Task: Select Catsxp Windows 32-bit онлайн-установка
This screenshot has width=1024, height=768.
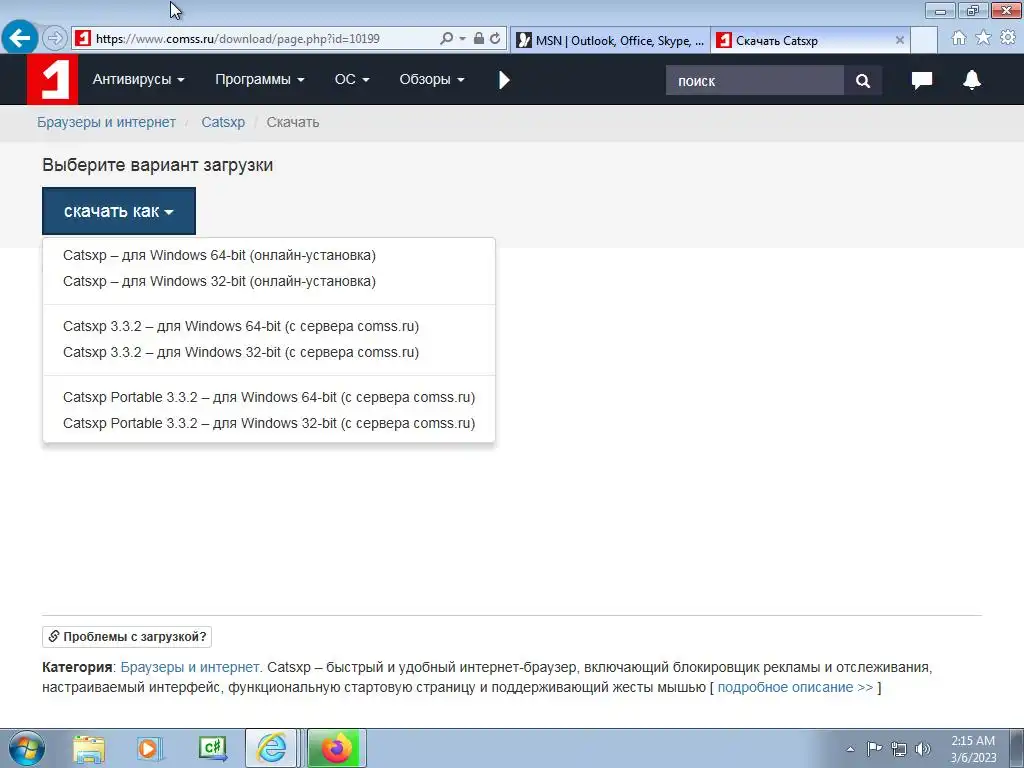Action: (x=219, y=281)
